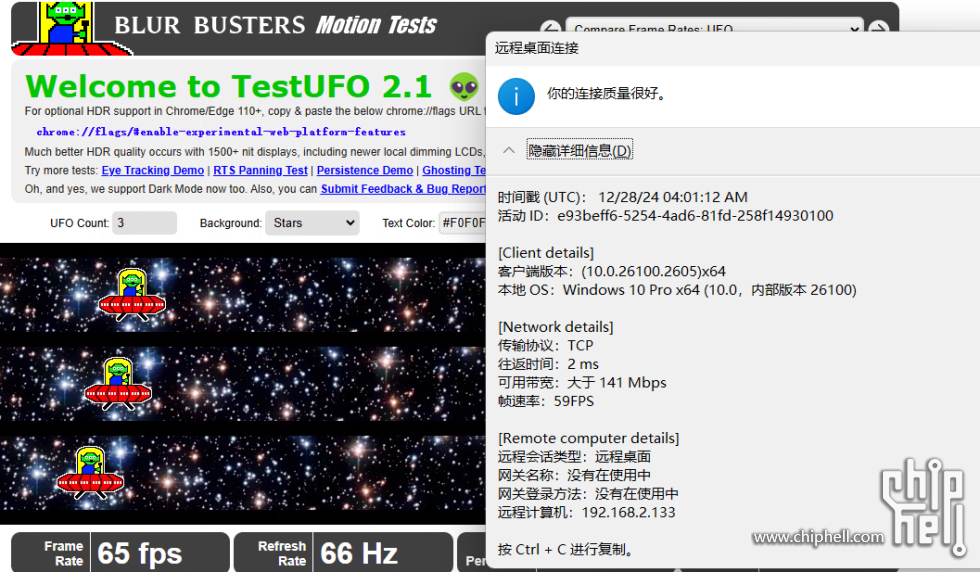Click the 你的连接质量很好 message
The height and width of the screenshot is (572, 980).
(607, 94)
